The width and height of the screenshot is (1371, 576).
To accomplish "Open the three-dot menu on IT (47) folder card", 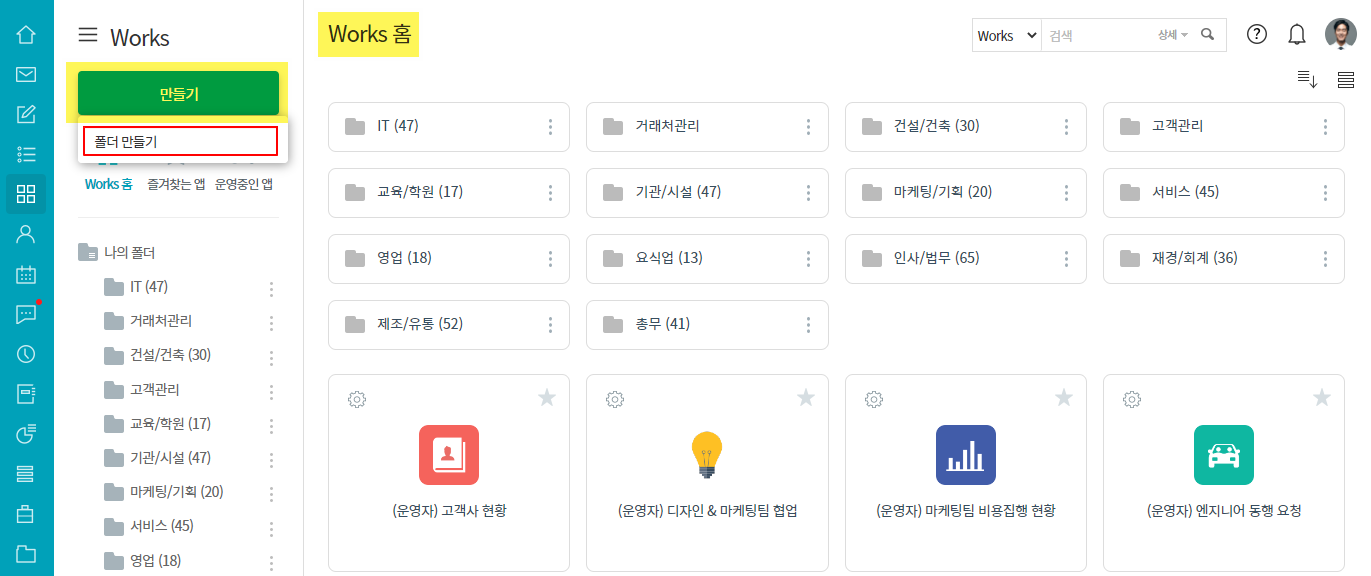I will click(550, 127).
